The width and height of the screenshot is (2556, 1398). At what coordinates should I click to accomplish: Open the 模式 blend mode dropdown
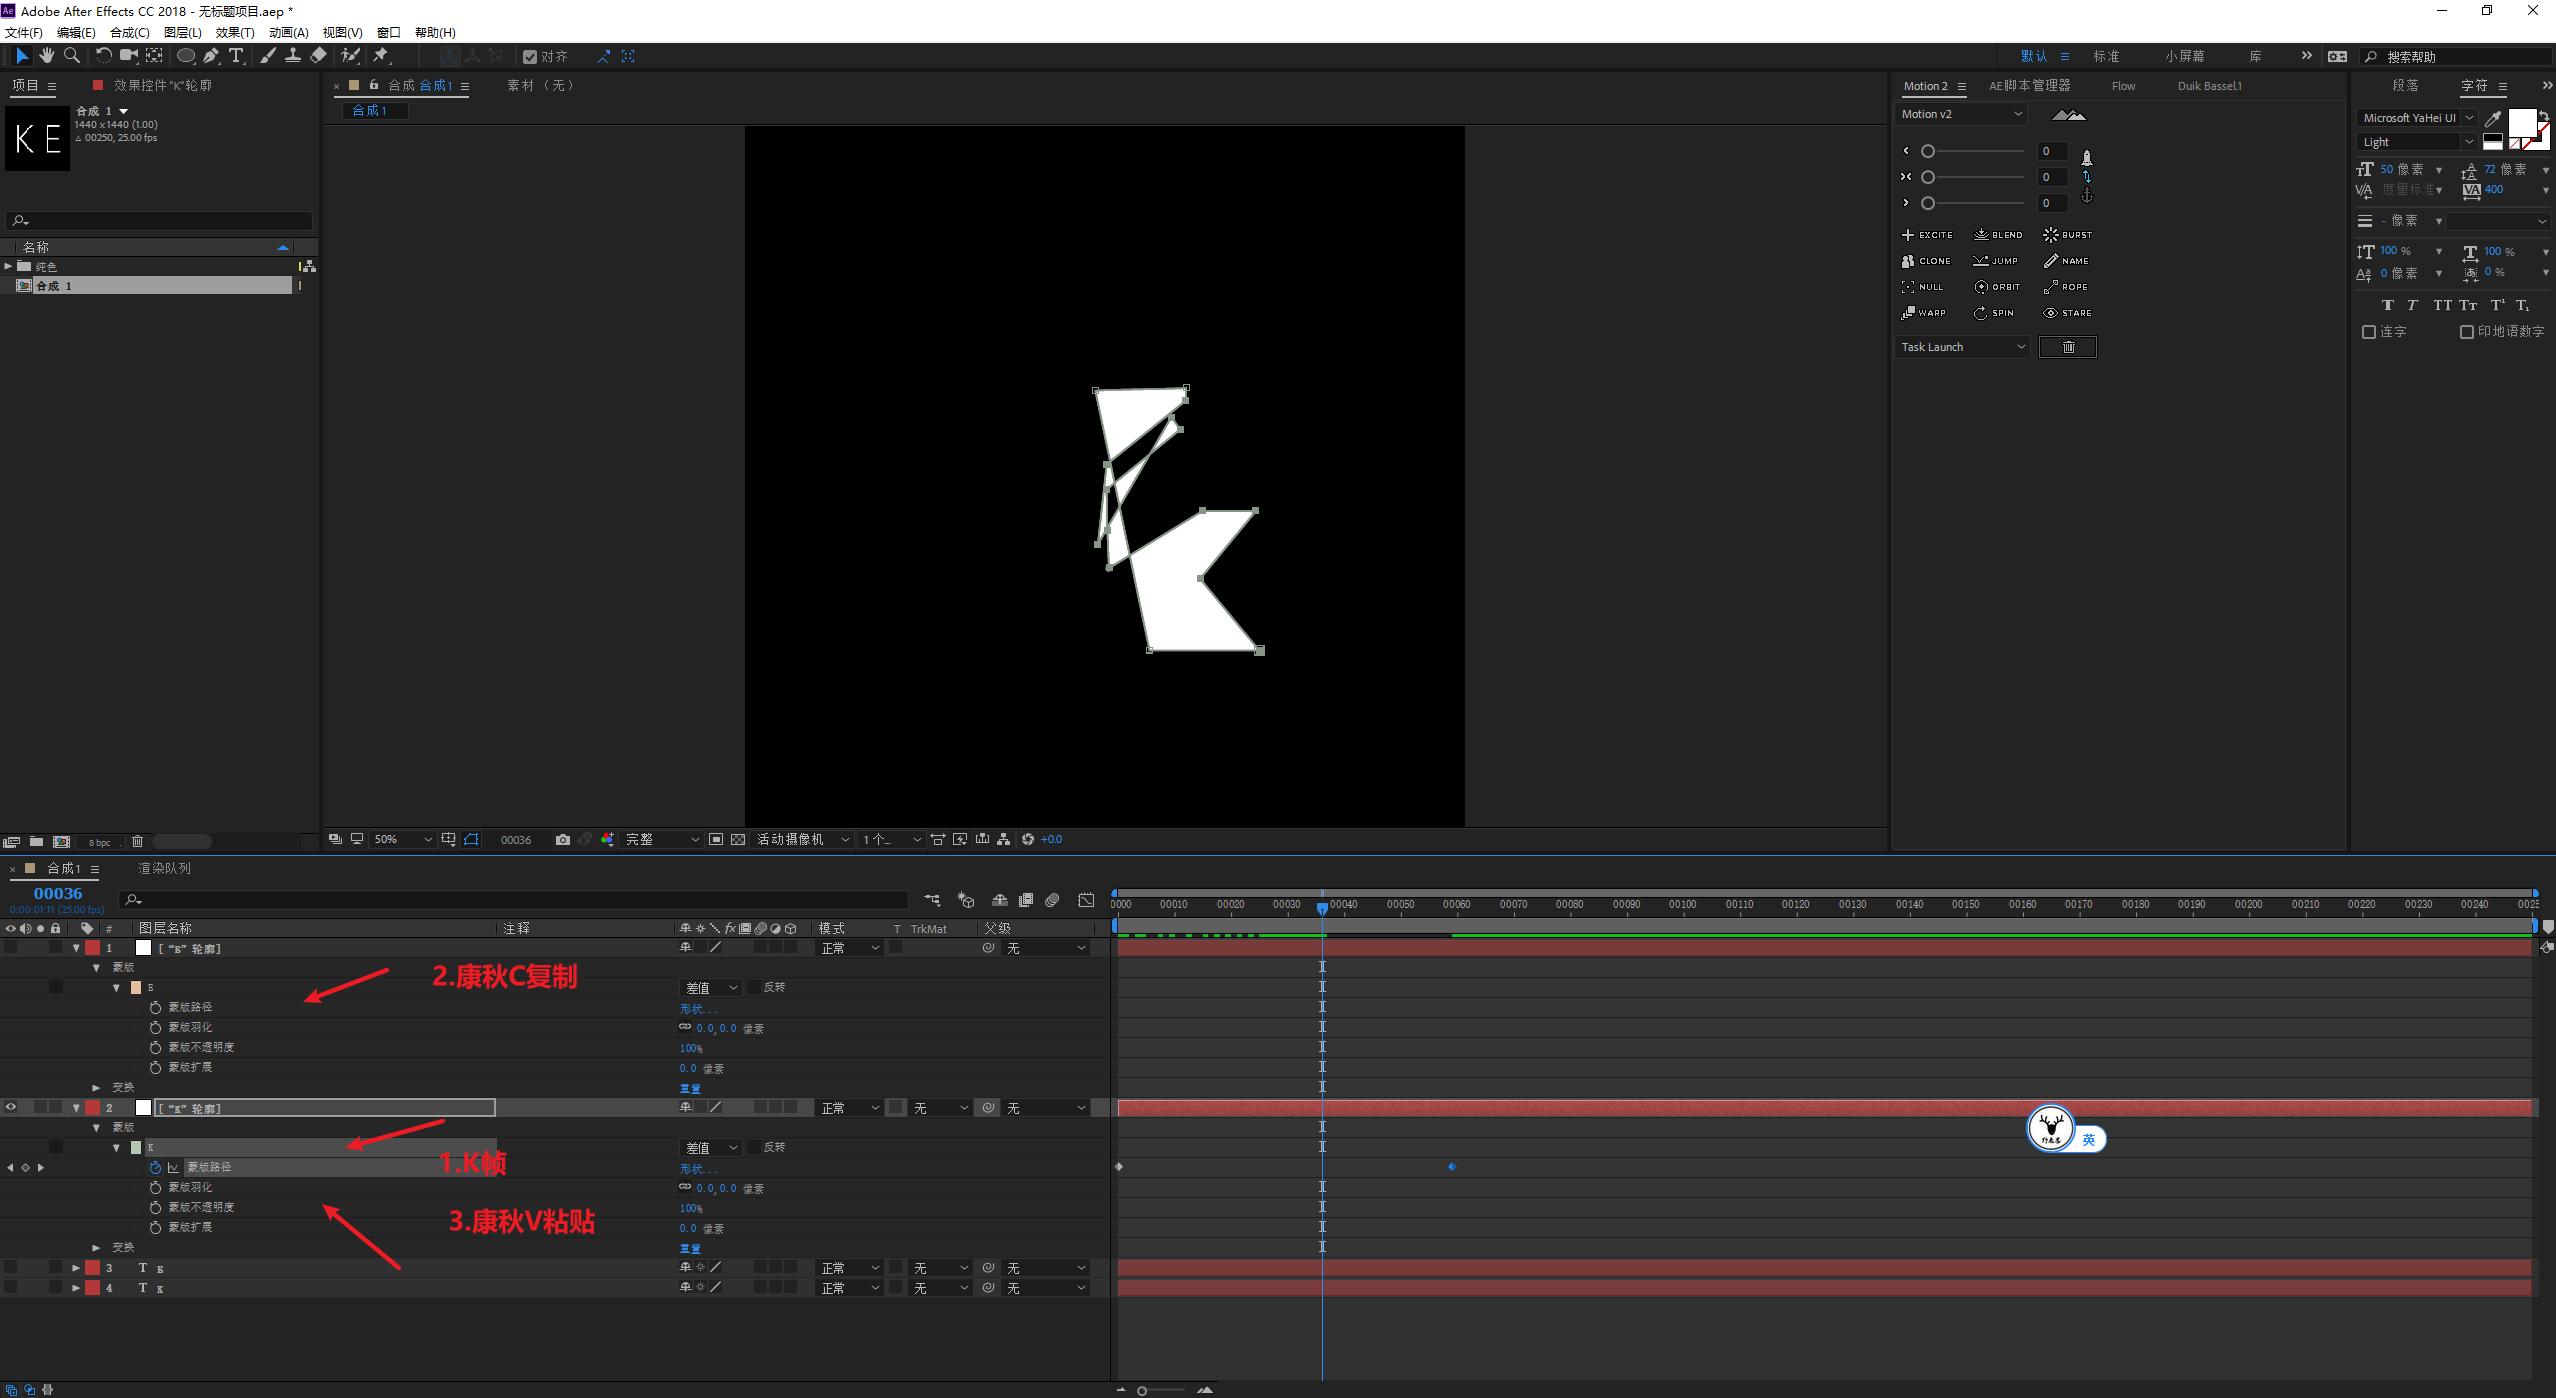845,949
